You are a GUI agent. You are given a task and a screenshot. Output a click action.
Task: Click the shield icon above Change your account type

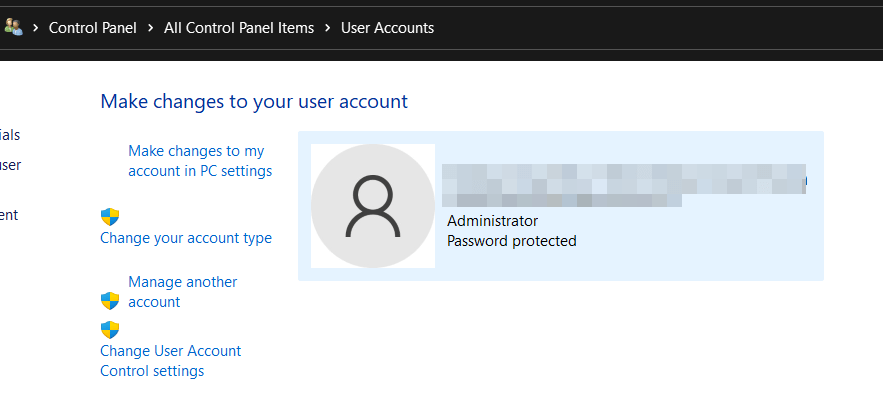pyautogui.click(x=110, y=217)
